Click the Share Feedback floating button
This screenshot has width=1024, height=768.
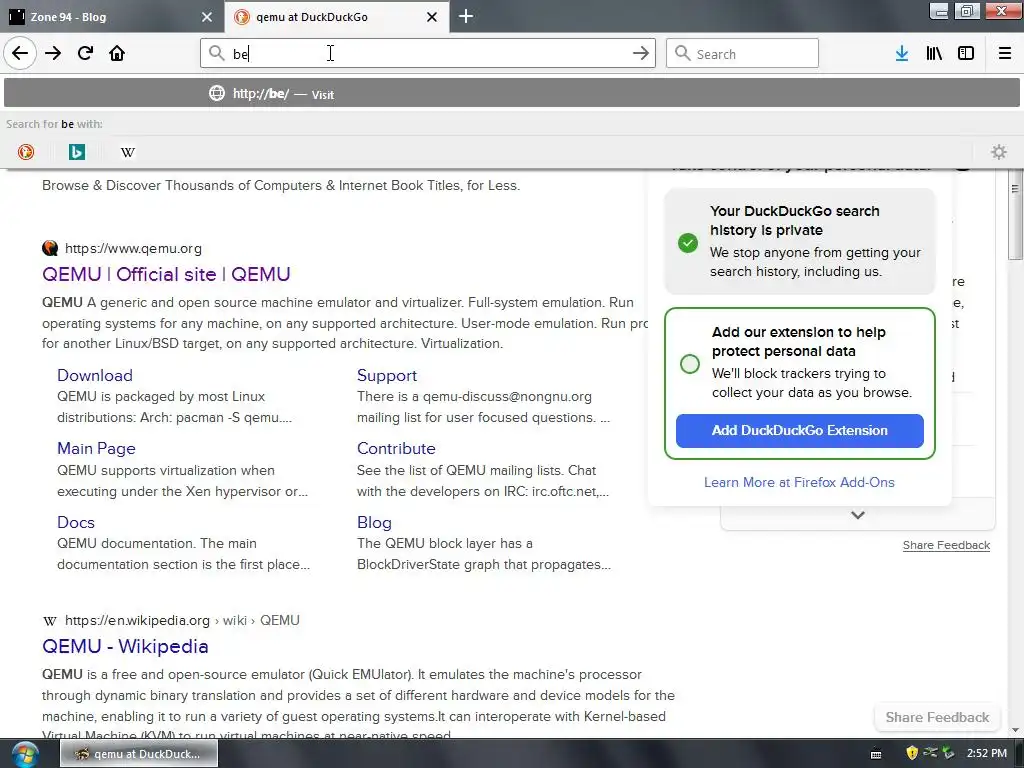937,717
